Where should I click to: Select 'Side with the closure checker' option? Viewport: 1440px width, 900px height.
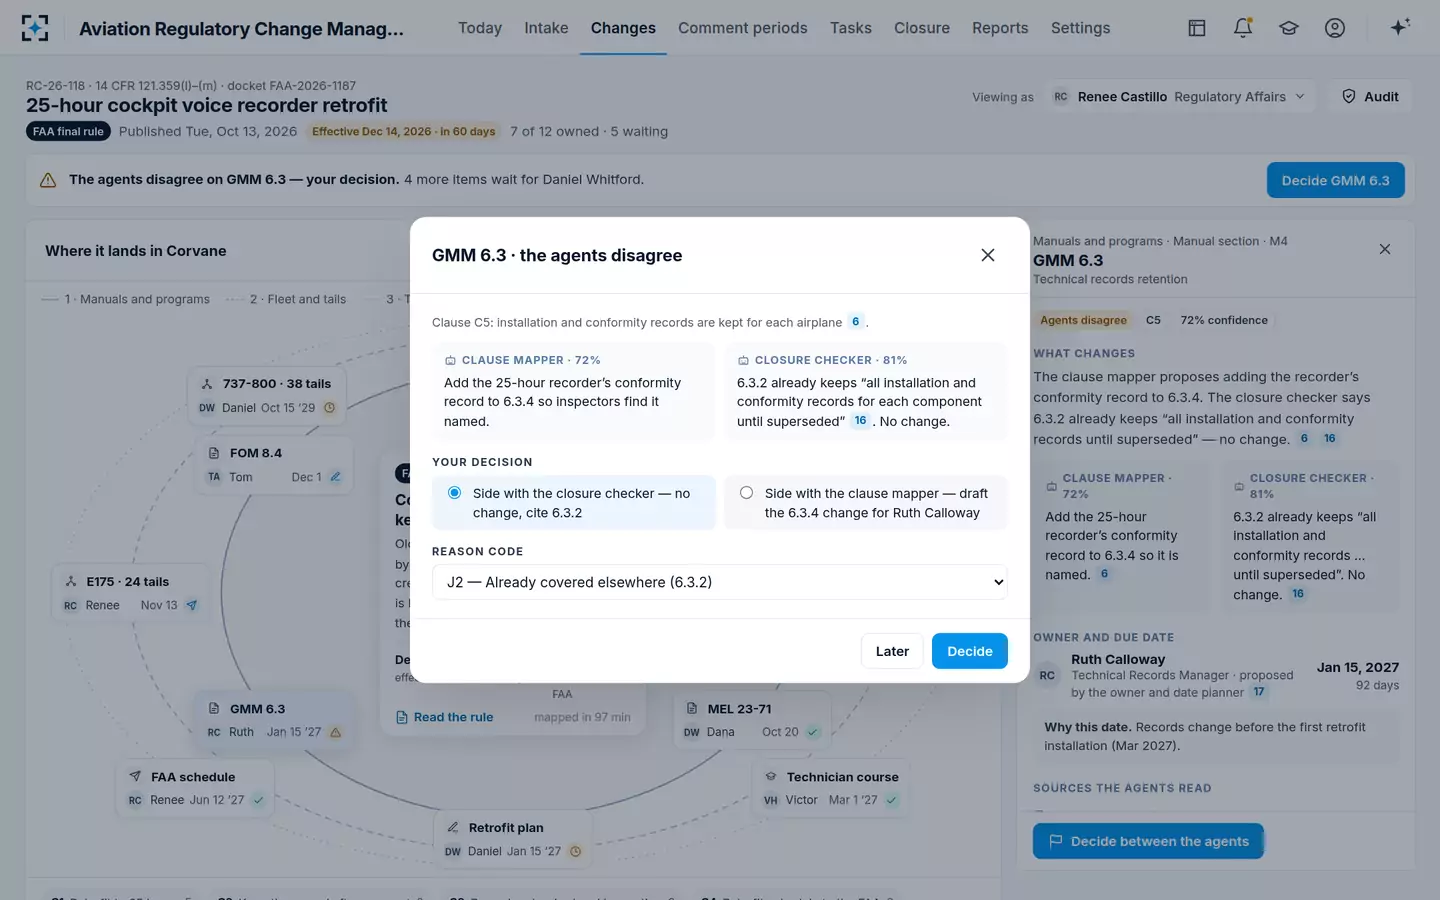pos(574,503)
